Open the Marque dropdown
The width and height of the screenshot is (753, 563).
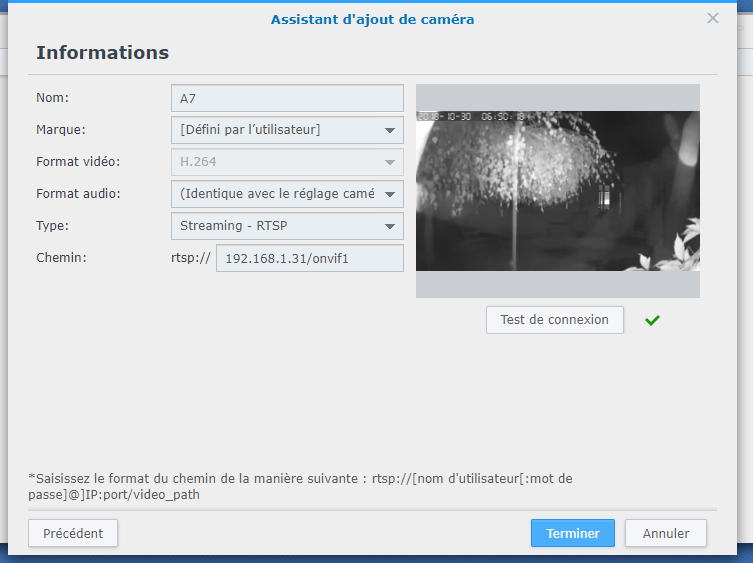[x=389, y=130]
